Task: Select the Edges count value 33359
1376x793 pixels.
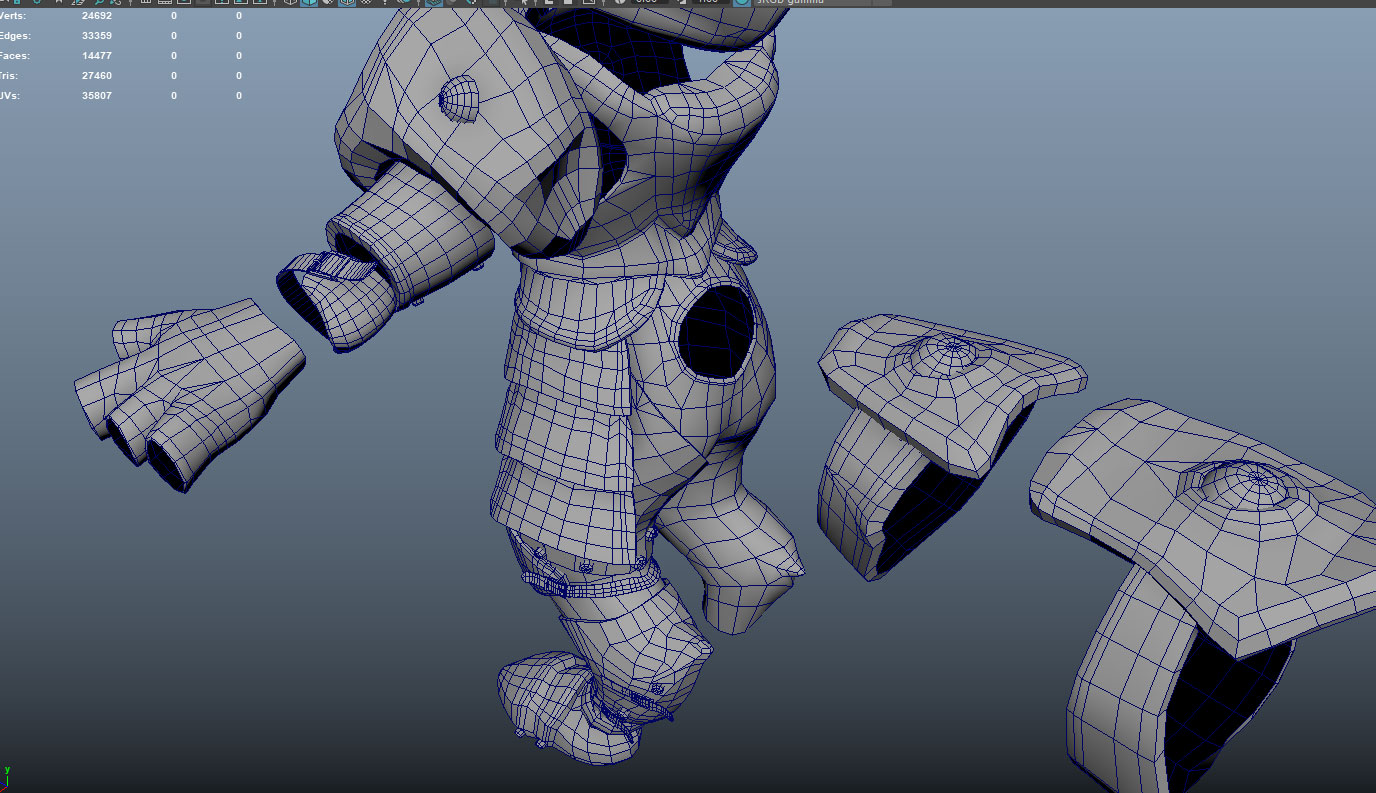Action: (96, 36)
